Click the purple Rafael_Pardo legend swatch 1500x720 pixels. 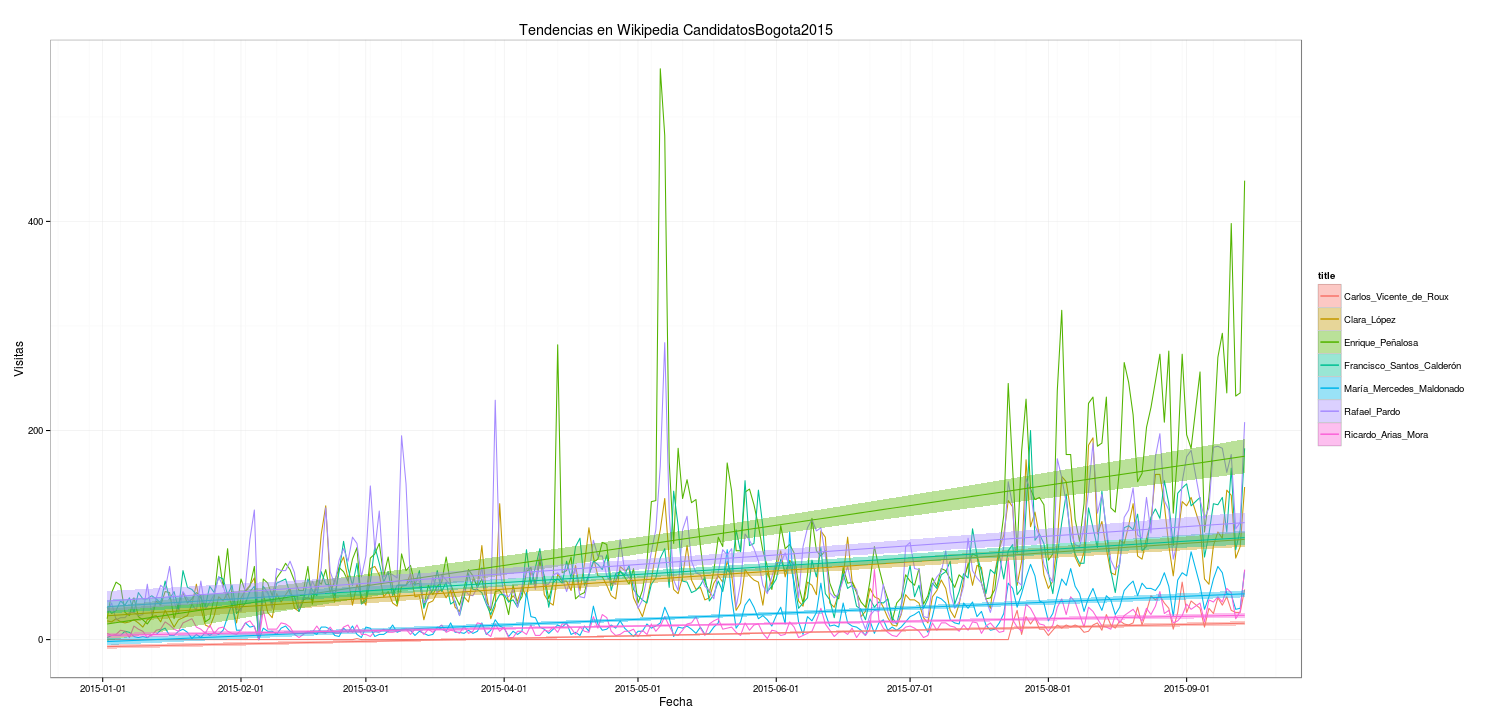[x=1329, y=411]
